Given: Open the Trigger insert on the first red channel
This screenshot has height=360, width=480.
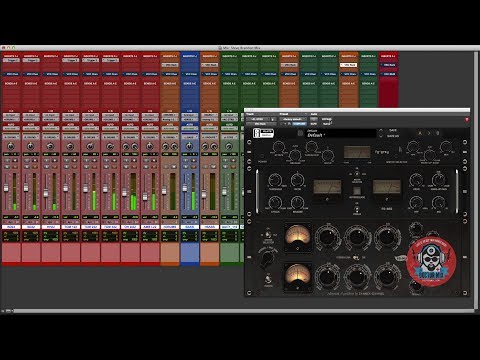Looking at the screenshot, I should pyautogui.click(x=11, y=60).
